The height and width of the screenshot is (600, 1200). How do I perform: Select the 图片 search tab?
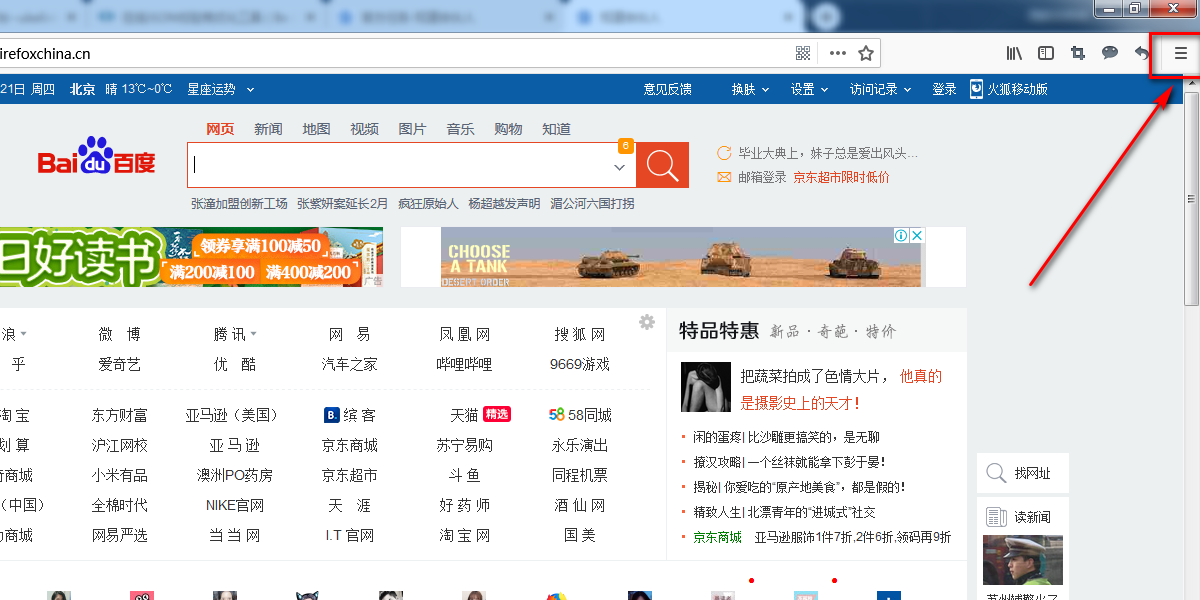(412, 129)
